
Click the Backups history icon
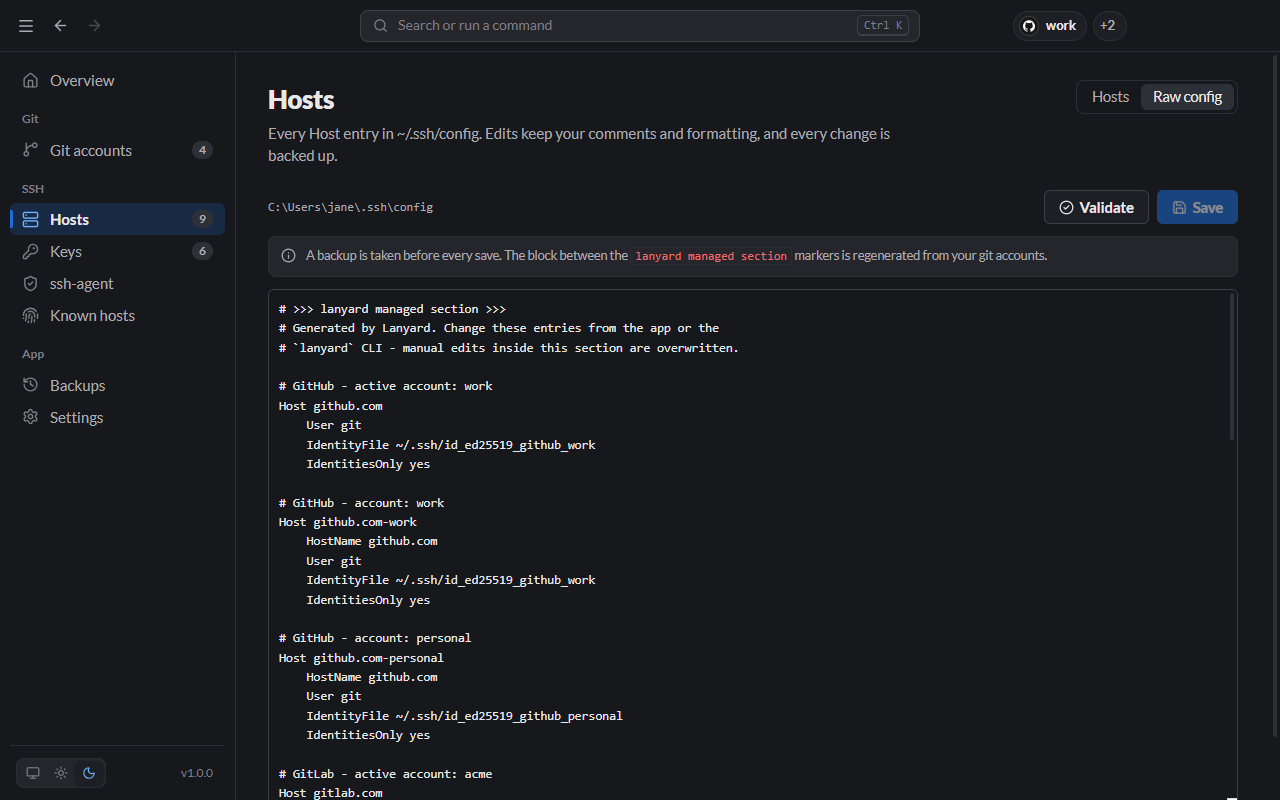pyautogui.click(x=31, y=385)
